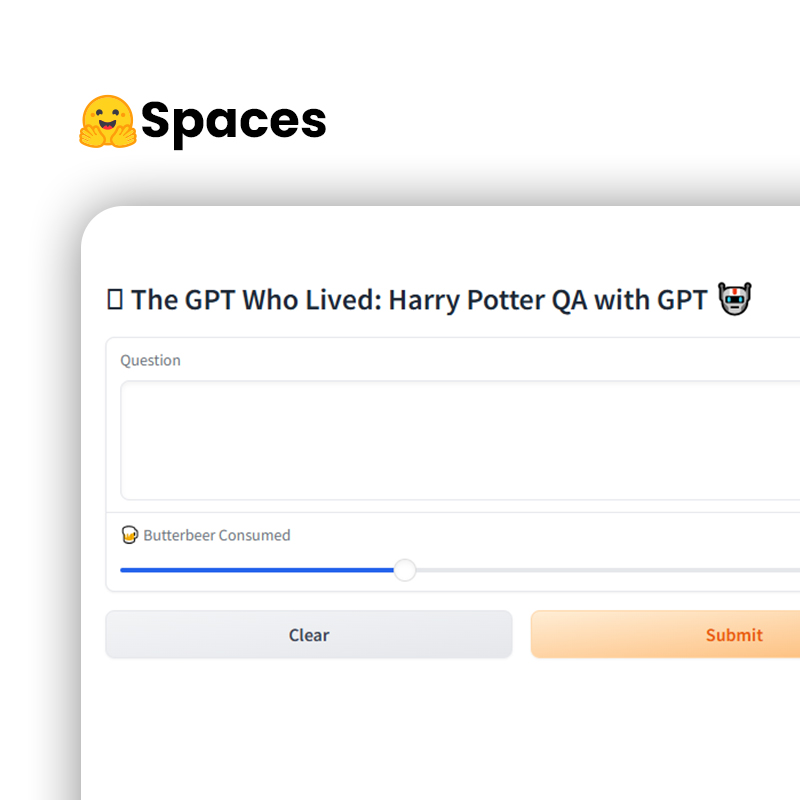This screenshot has width=800, height=800.
Task: Click the word "Potter" in the heading
Action: [x=506, y=299]
